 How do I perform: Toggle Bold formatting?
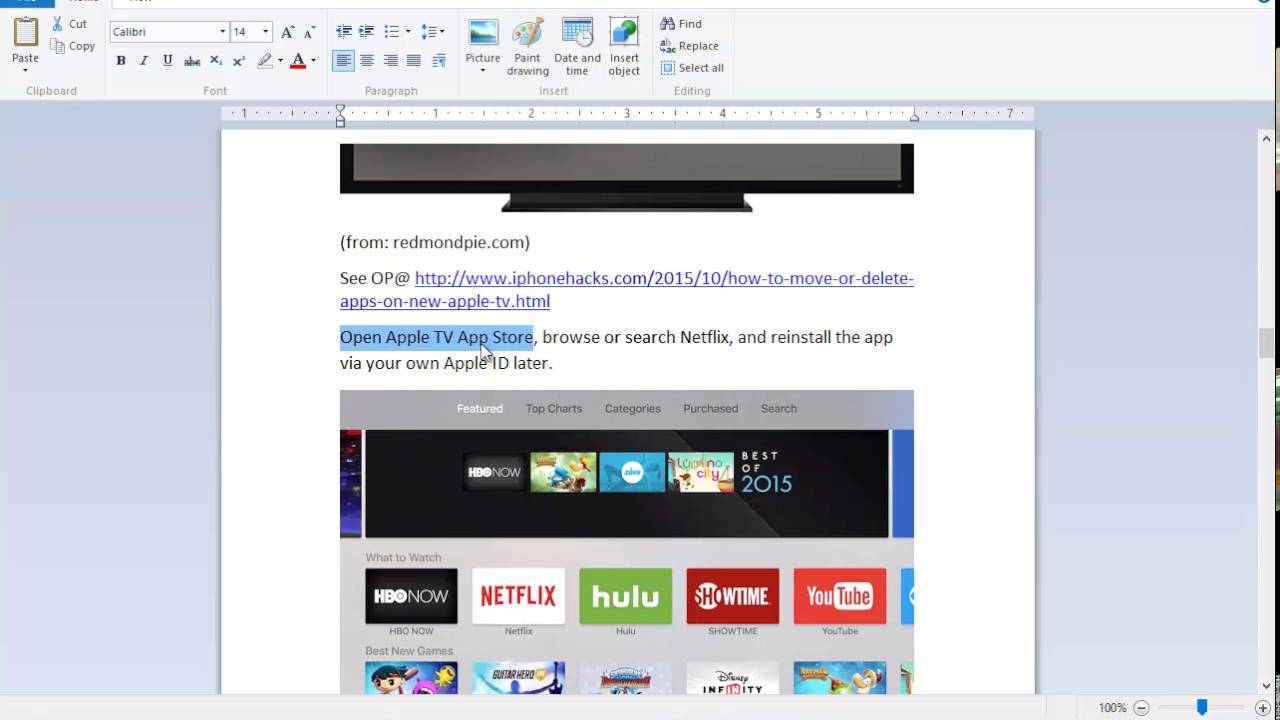(121, 61)
